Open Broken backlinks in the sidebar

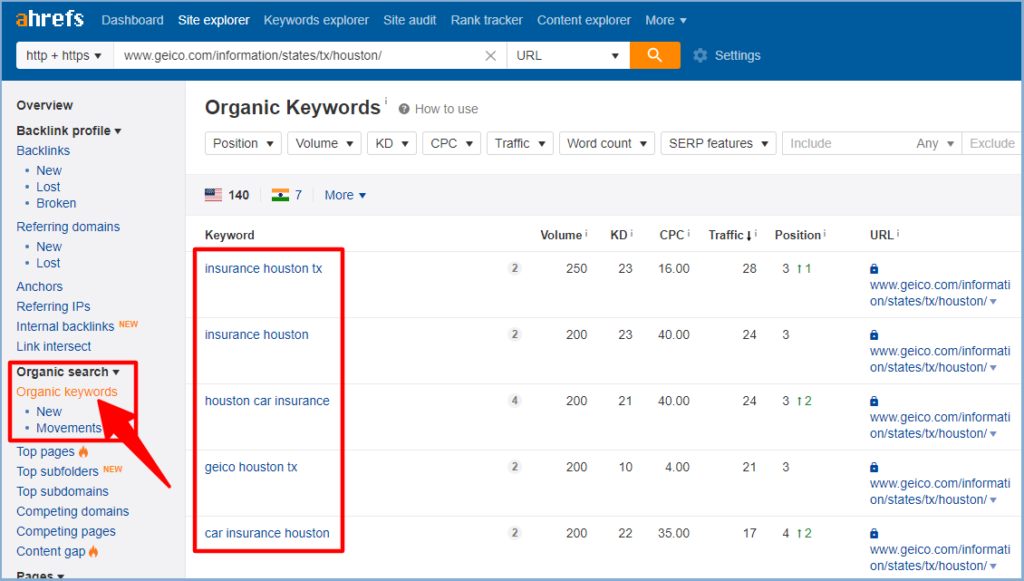56,203
